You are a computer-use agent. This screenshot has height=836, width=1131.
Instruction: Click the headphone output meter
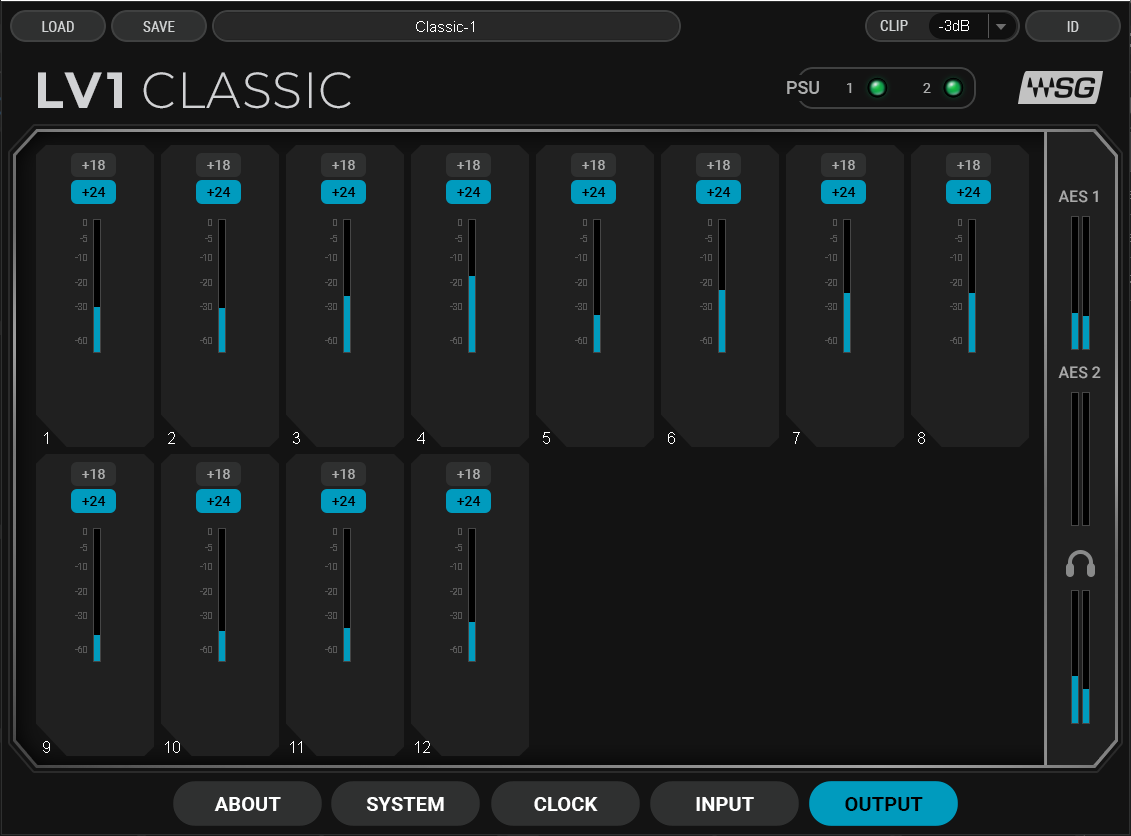(1081, 657)
